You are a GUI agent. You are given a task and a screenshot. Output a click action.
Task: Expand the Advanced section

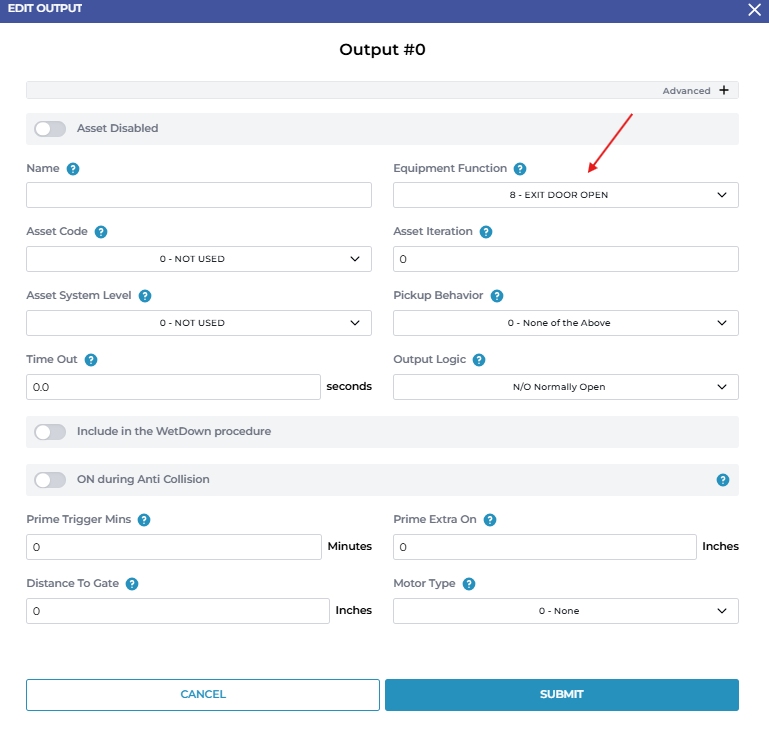click(x=723, y=90)
